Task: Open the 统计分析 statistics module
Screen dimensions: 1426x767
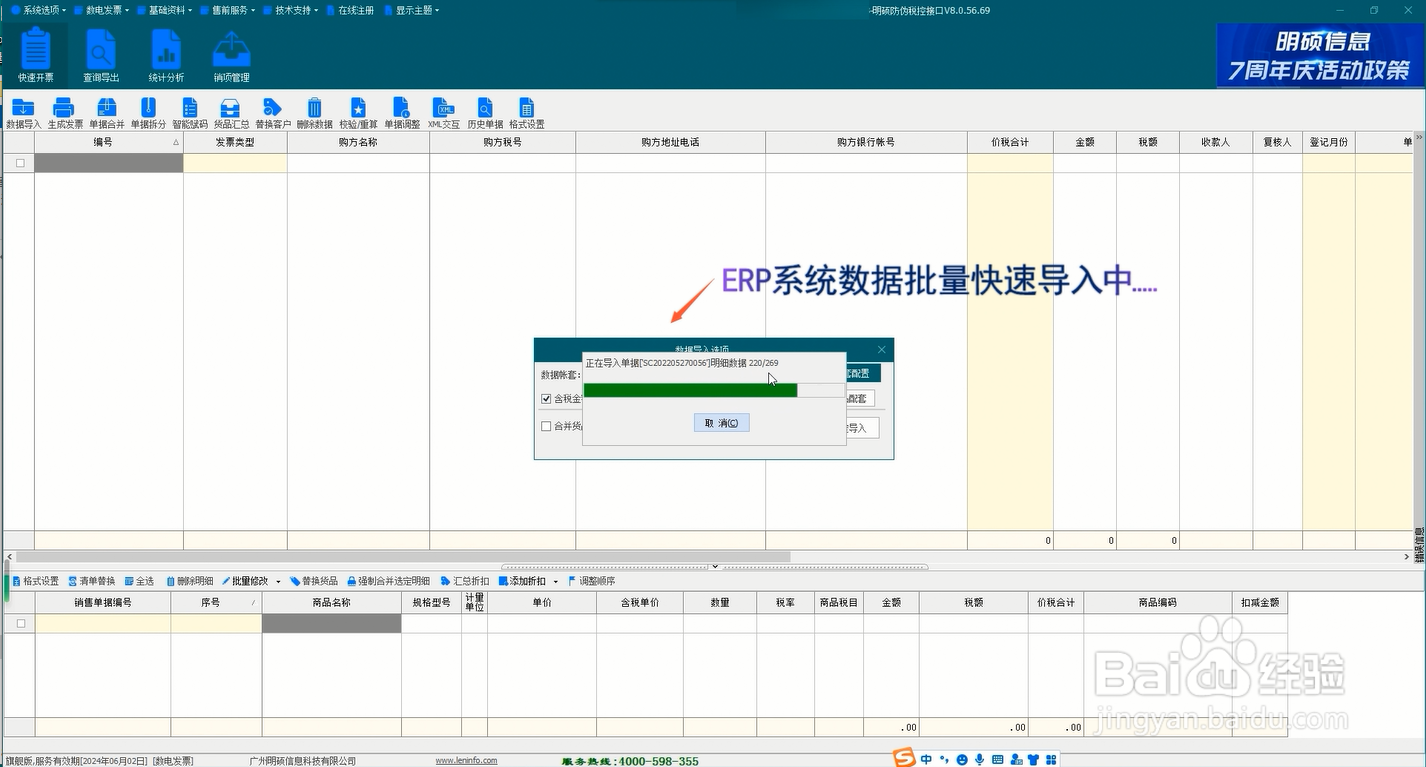Action: coord(166,55)
